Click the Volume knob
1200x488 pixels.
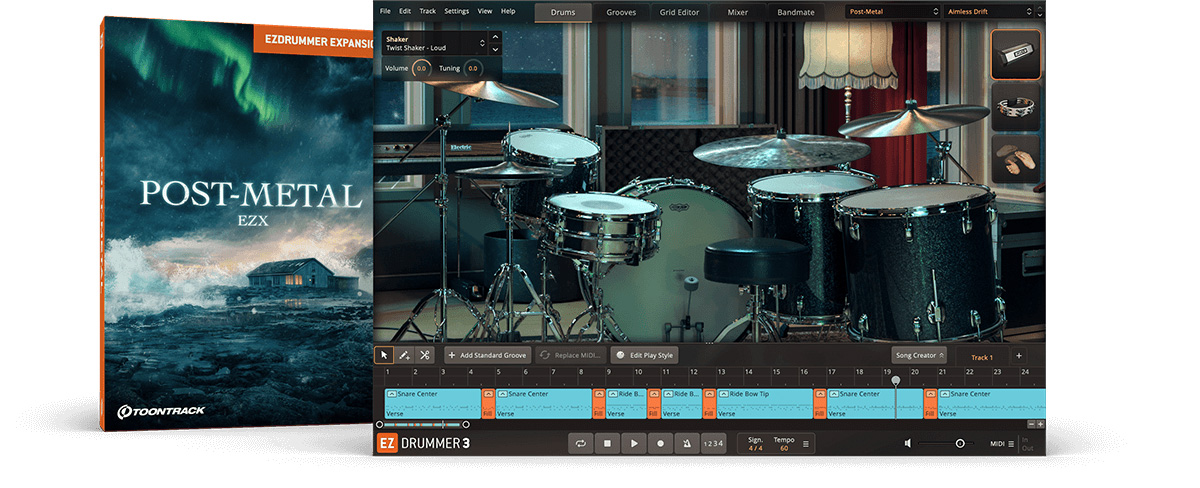(x=422, y=68)
